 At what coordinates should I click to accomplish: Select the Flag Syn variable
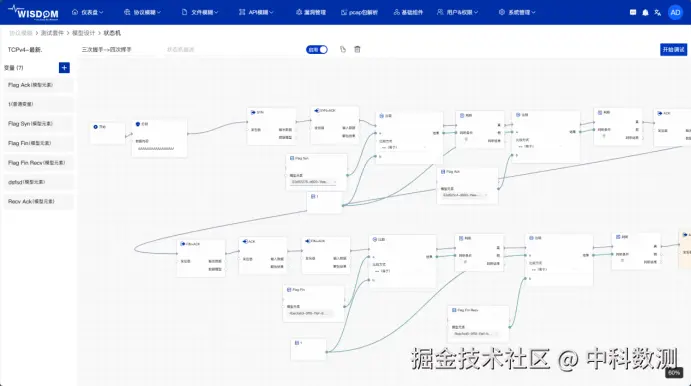tap(38, 124)
